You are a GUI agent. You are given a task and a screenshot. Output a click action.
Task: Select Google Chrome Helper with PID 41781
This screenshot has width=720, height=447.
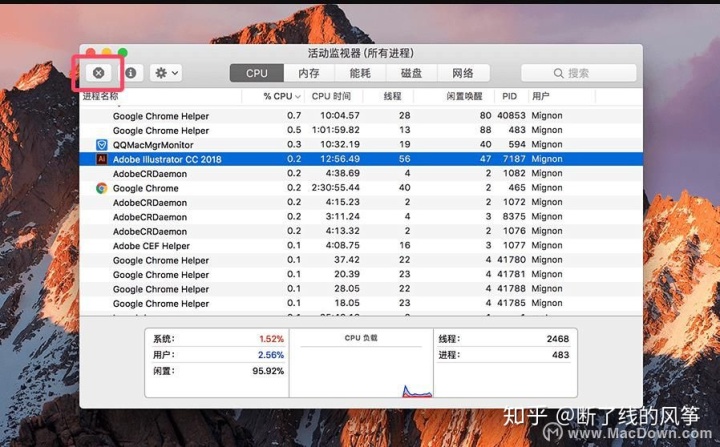point(361,274)
